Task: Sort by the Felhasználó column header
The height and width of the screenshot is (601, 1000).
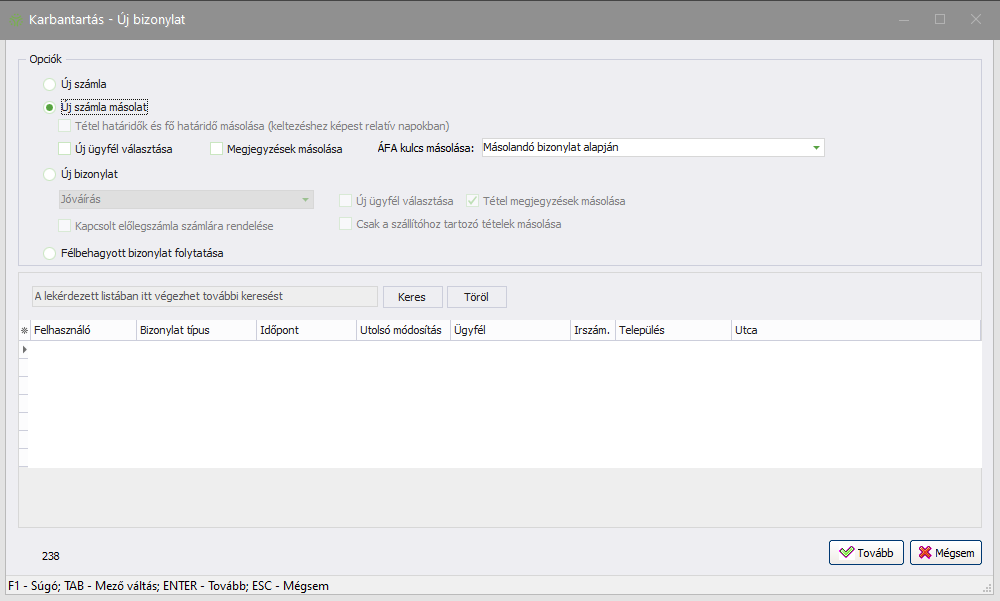Action: click(x=83, y=330)
